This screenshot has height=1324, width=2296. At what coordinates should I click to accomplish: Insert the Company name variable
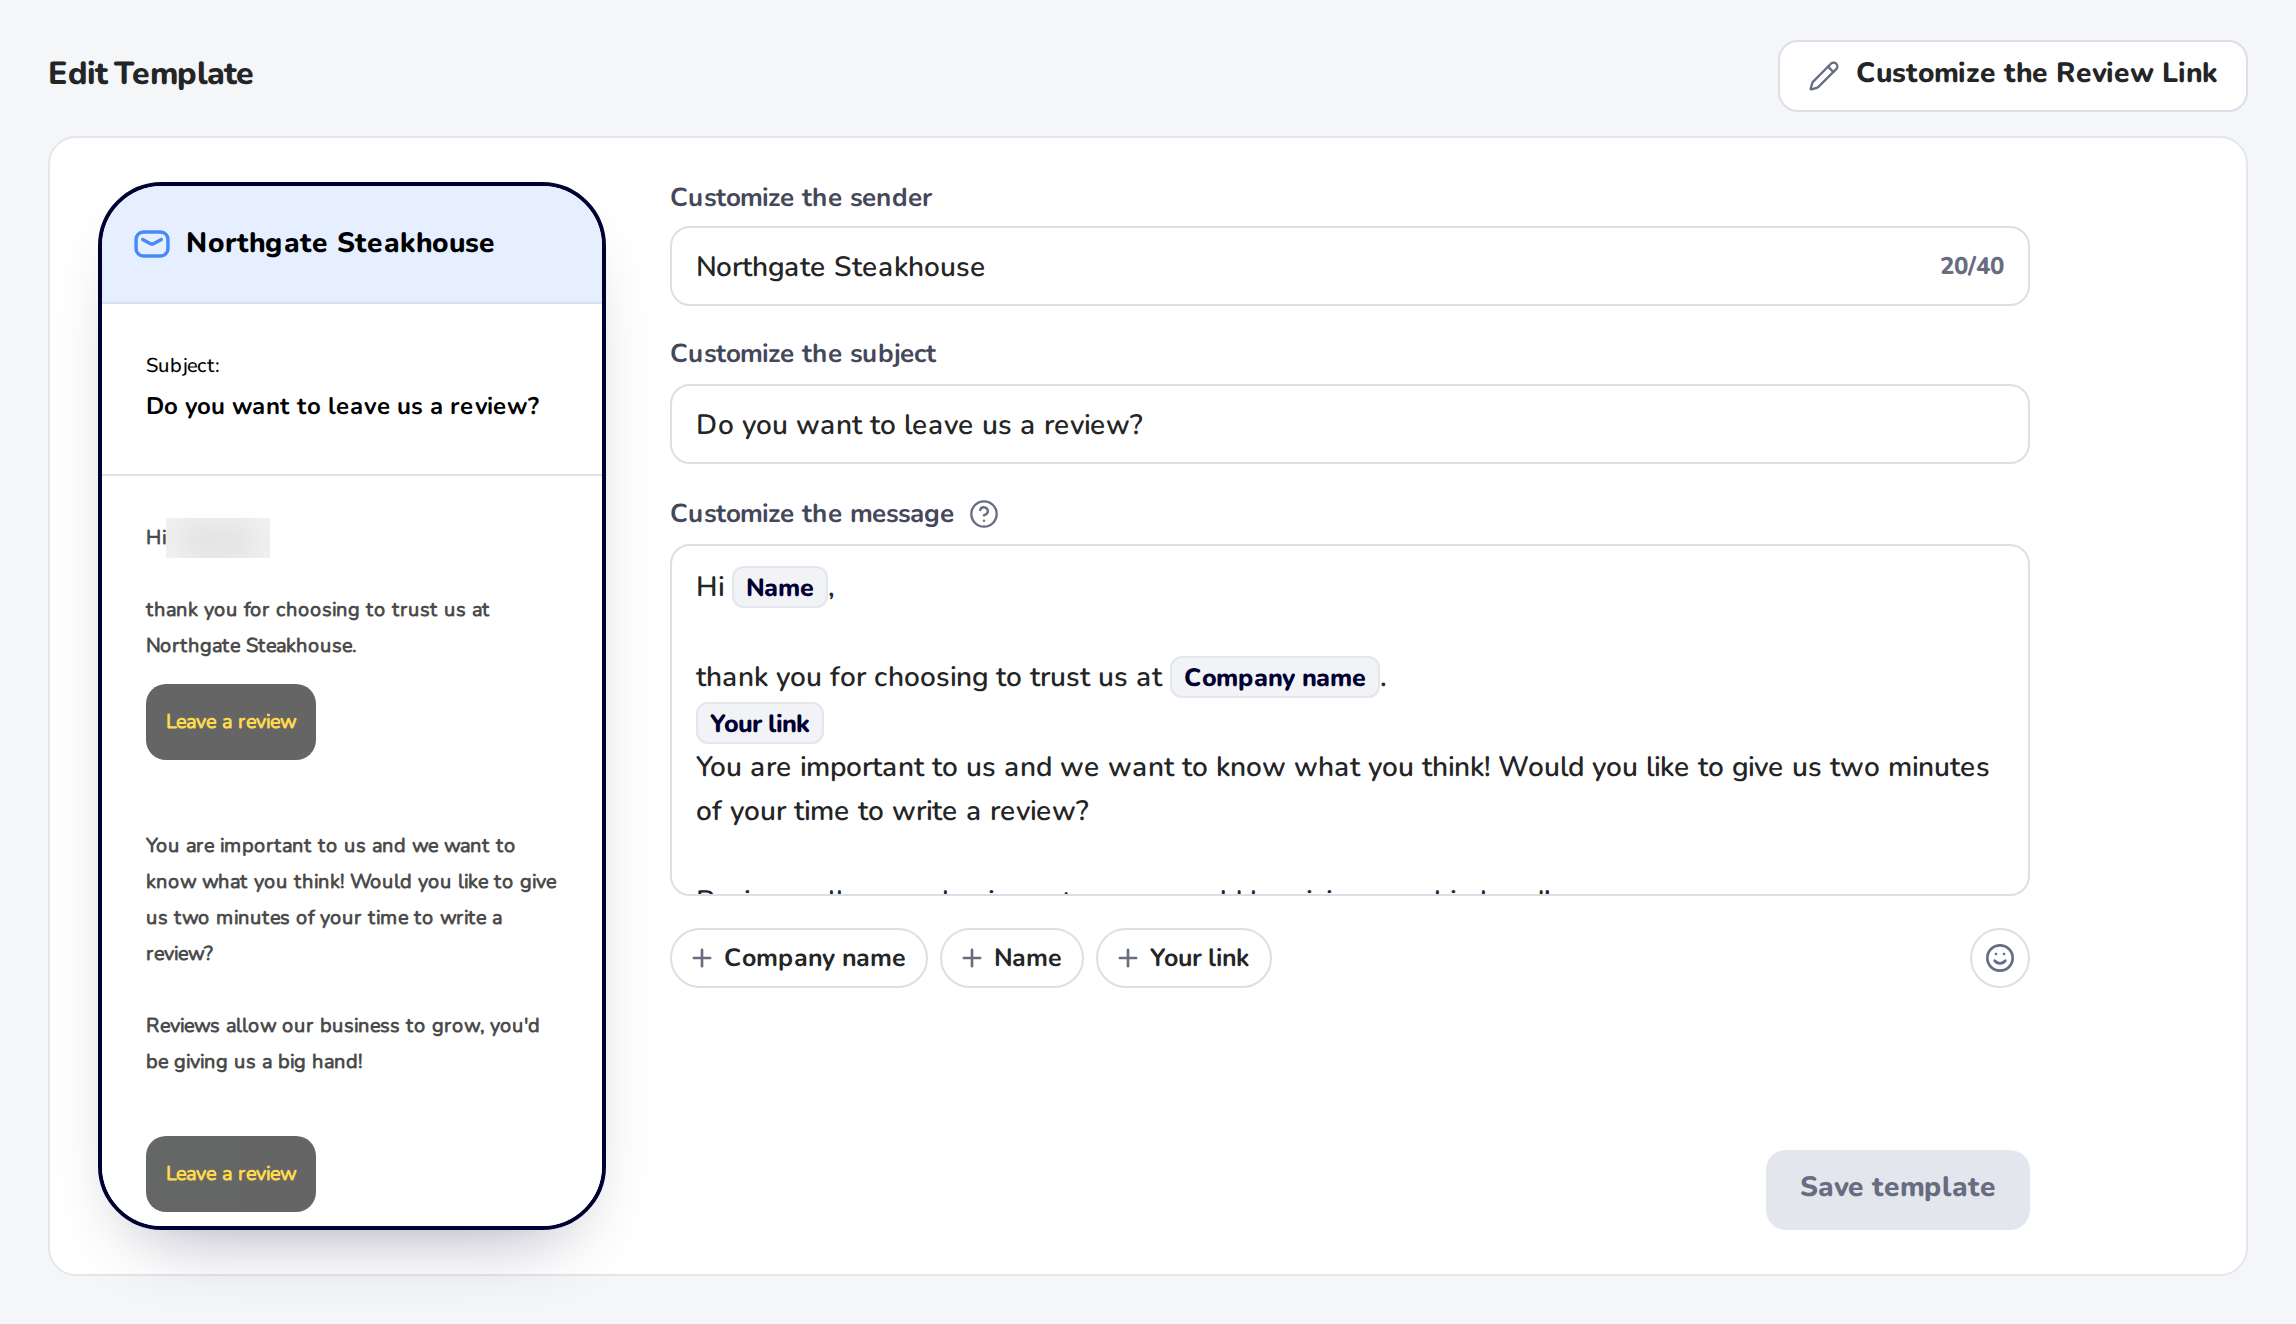pyautogui.click(x=798, y=958)
